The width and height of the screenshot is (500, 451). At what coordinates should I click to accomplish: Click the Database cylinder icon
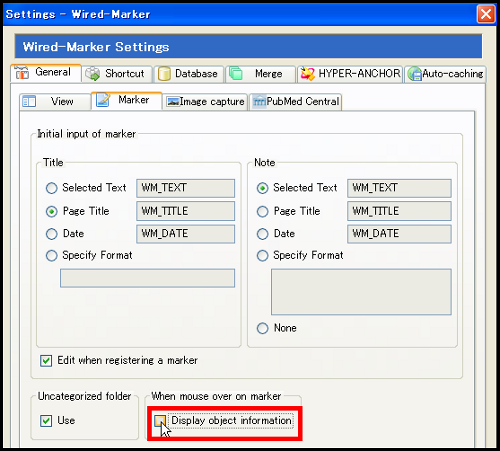164,74
